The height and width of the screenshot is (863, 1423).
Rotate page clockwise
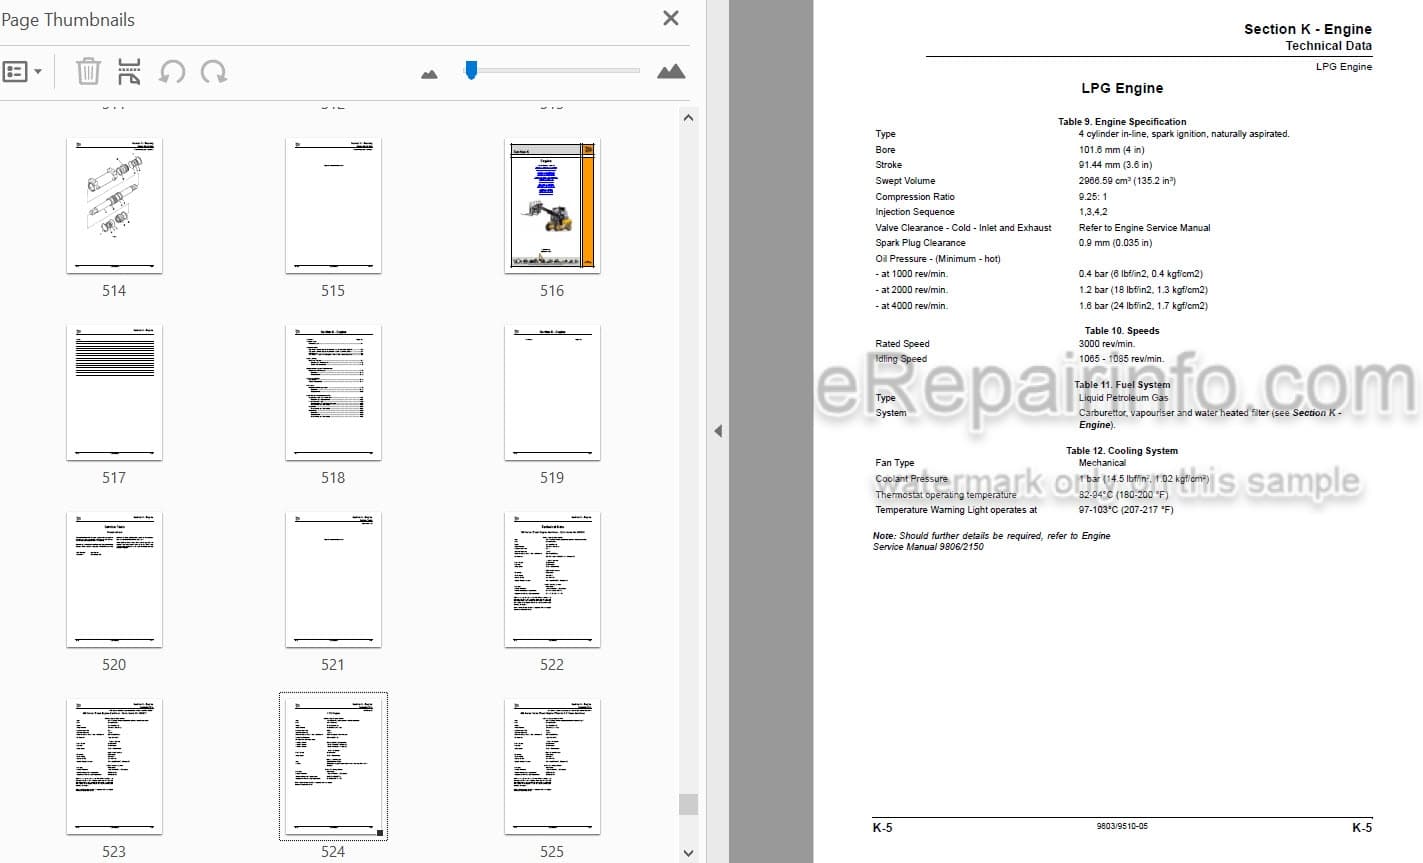(x=214, y=72)
